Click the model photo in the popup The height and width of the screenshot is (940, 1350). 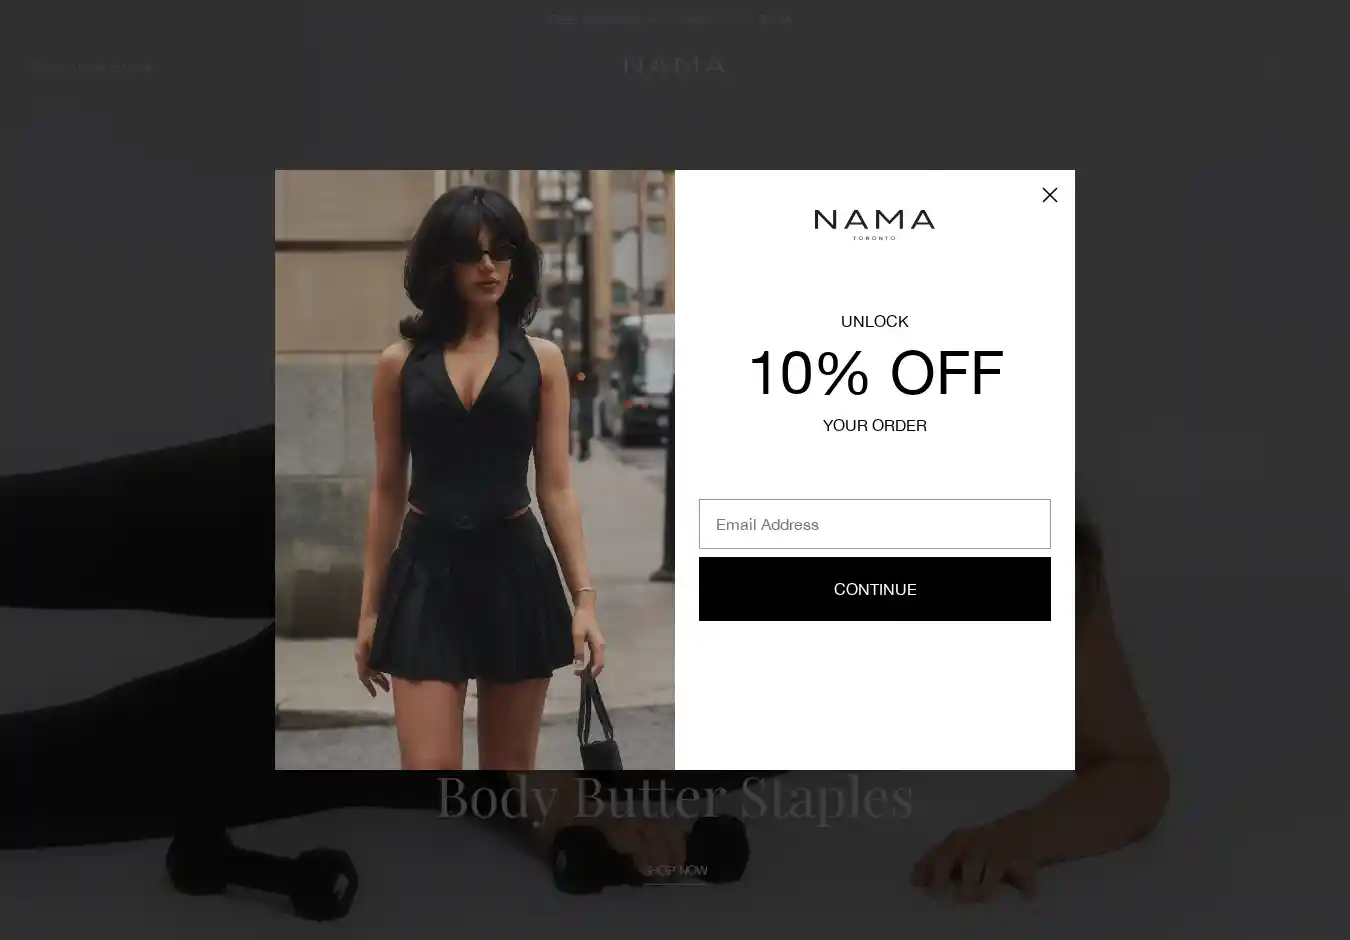475,470
